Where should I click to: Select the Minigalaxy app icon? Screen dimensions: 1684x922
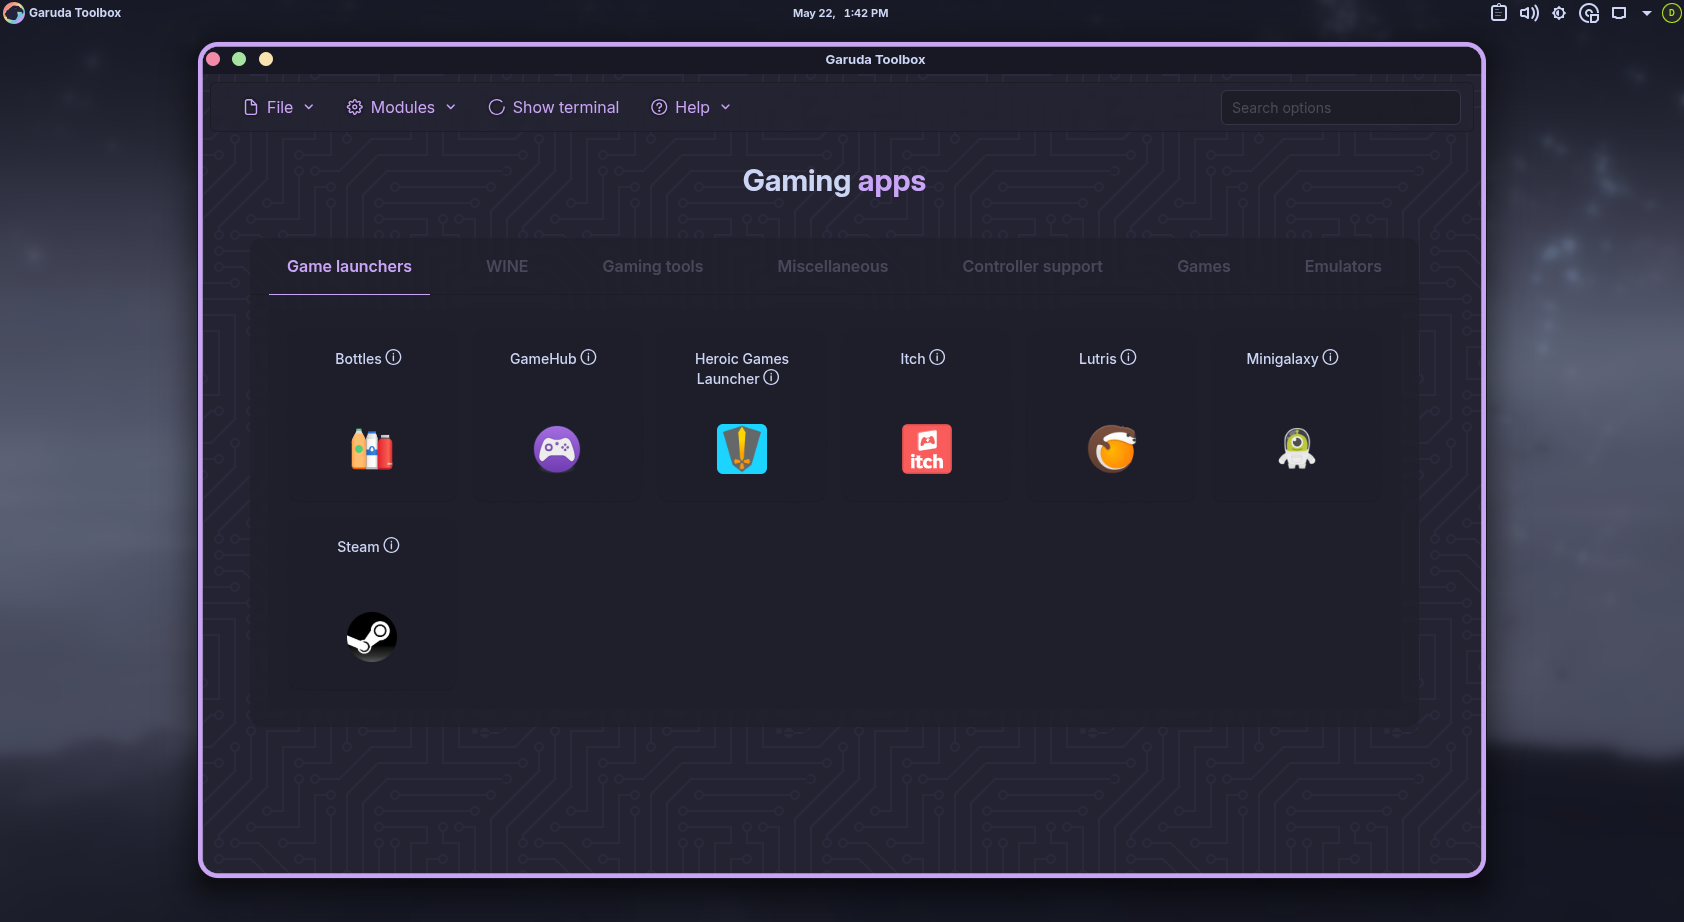click(1297, 449)
